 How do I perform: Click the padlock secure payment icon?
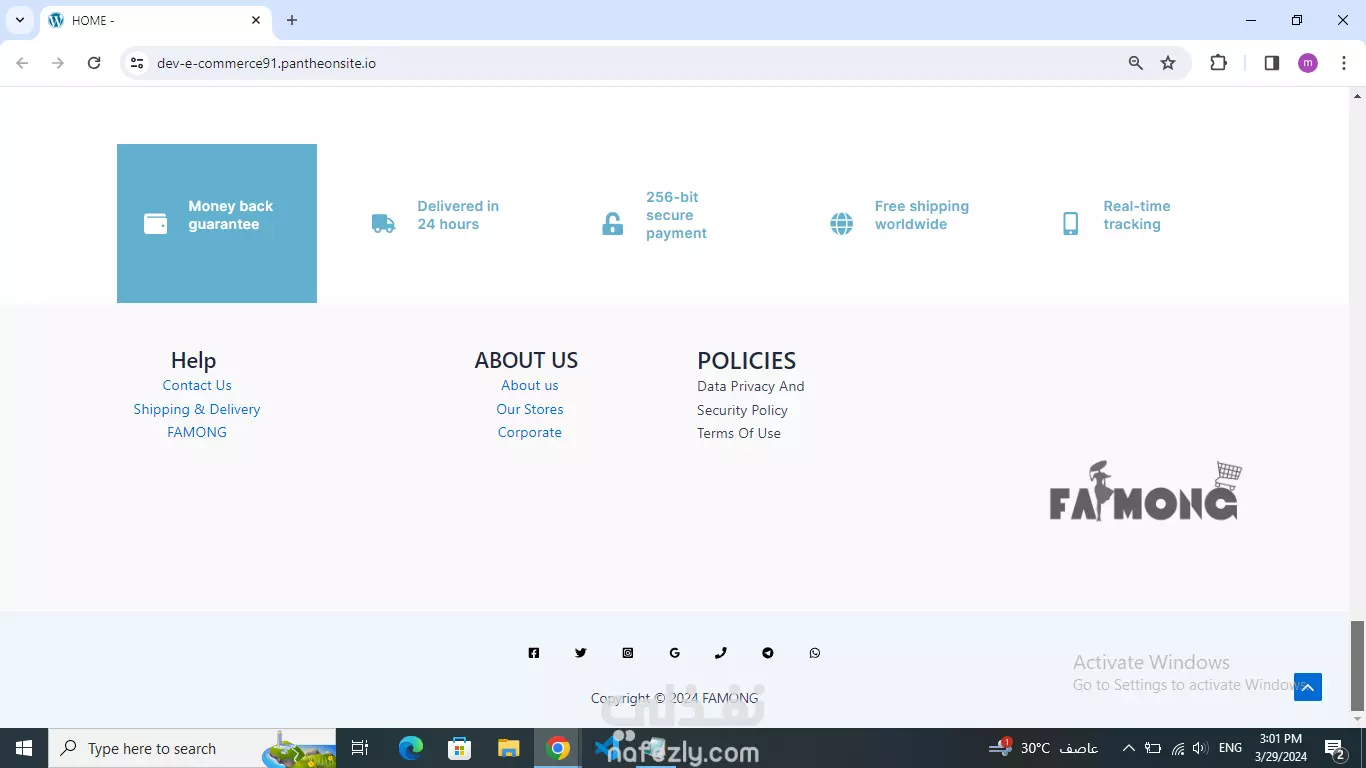click(x=612, y=224)
